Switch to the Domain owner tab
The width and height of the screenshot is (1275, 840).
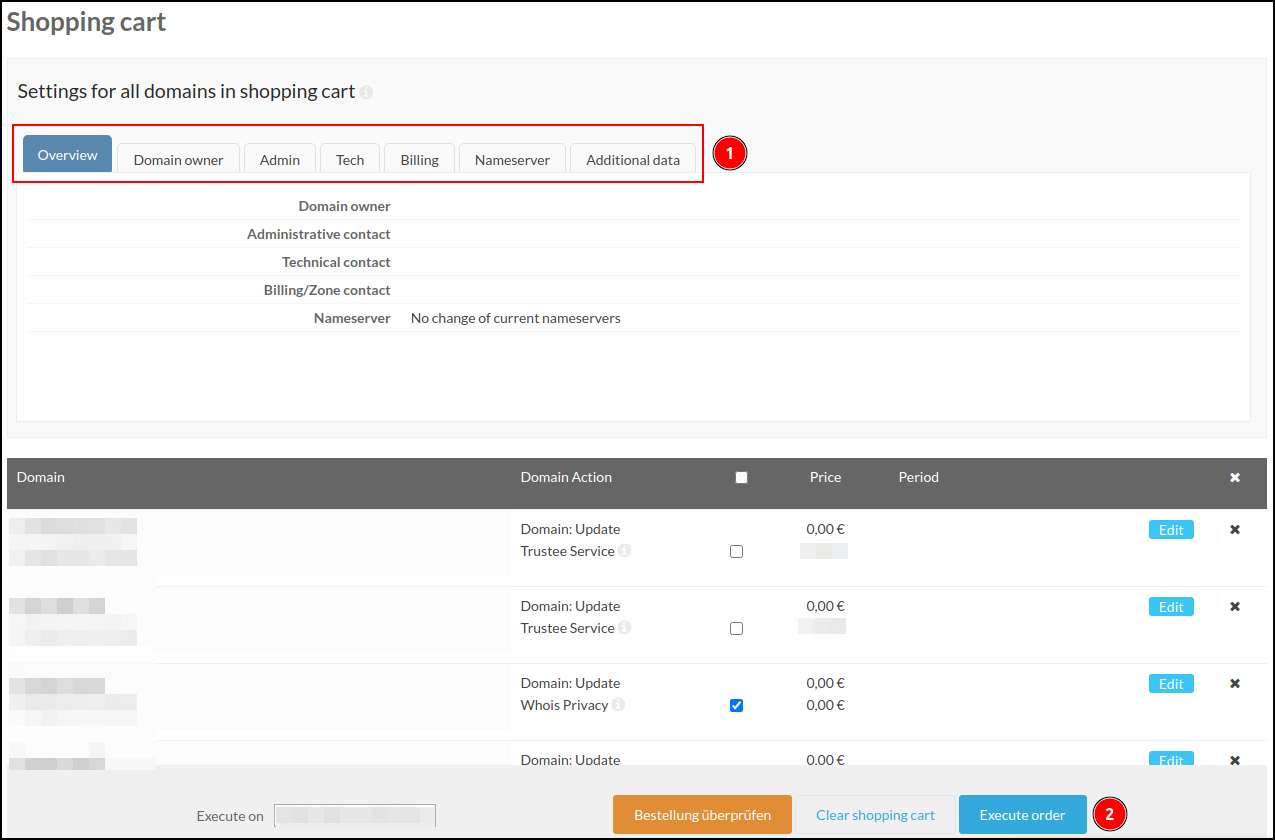tap(178, 160)
